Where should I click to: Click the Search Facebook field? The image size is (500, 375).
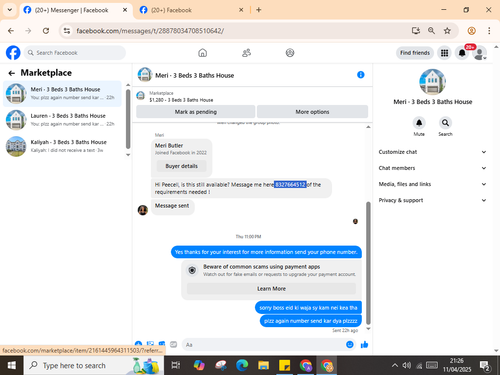coord(75,53)
